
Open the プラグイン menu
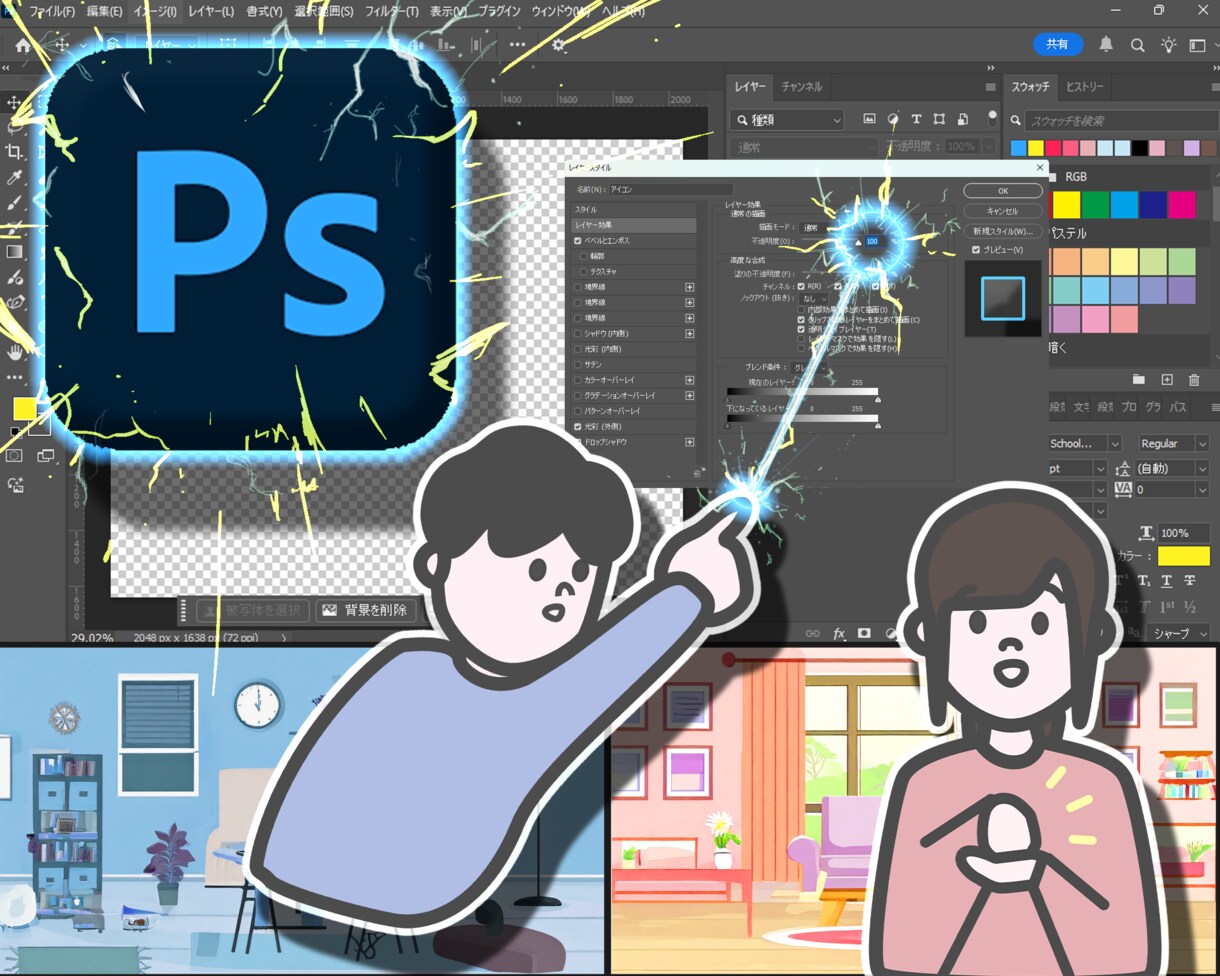point(499,11)
